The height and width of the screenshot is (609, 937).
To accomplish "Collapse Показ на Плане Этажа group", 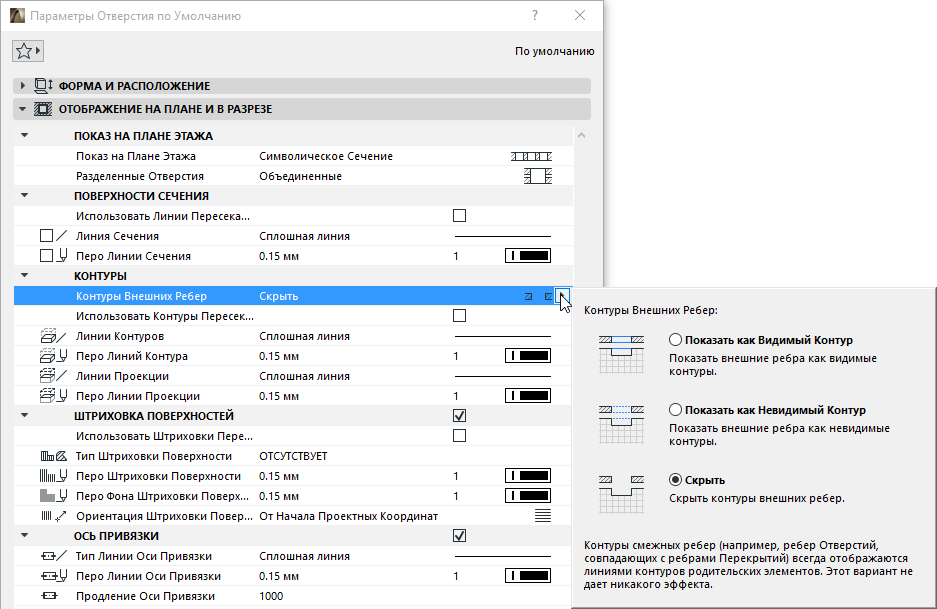I will (x=25, y=136).
